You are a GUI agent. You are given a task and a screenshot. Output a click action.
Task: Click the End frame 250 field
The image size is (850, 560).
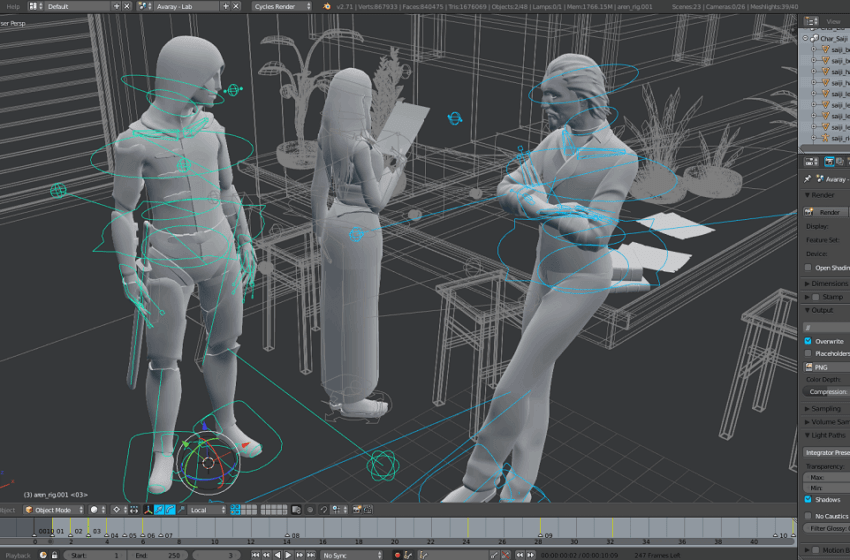pyautogui.click(x=156, y=554)
